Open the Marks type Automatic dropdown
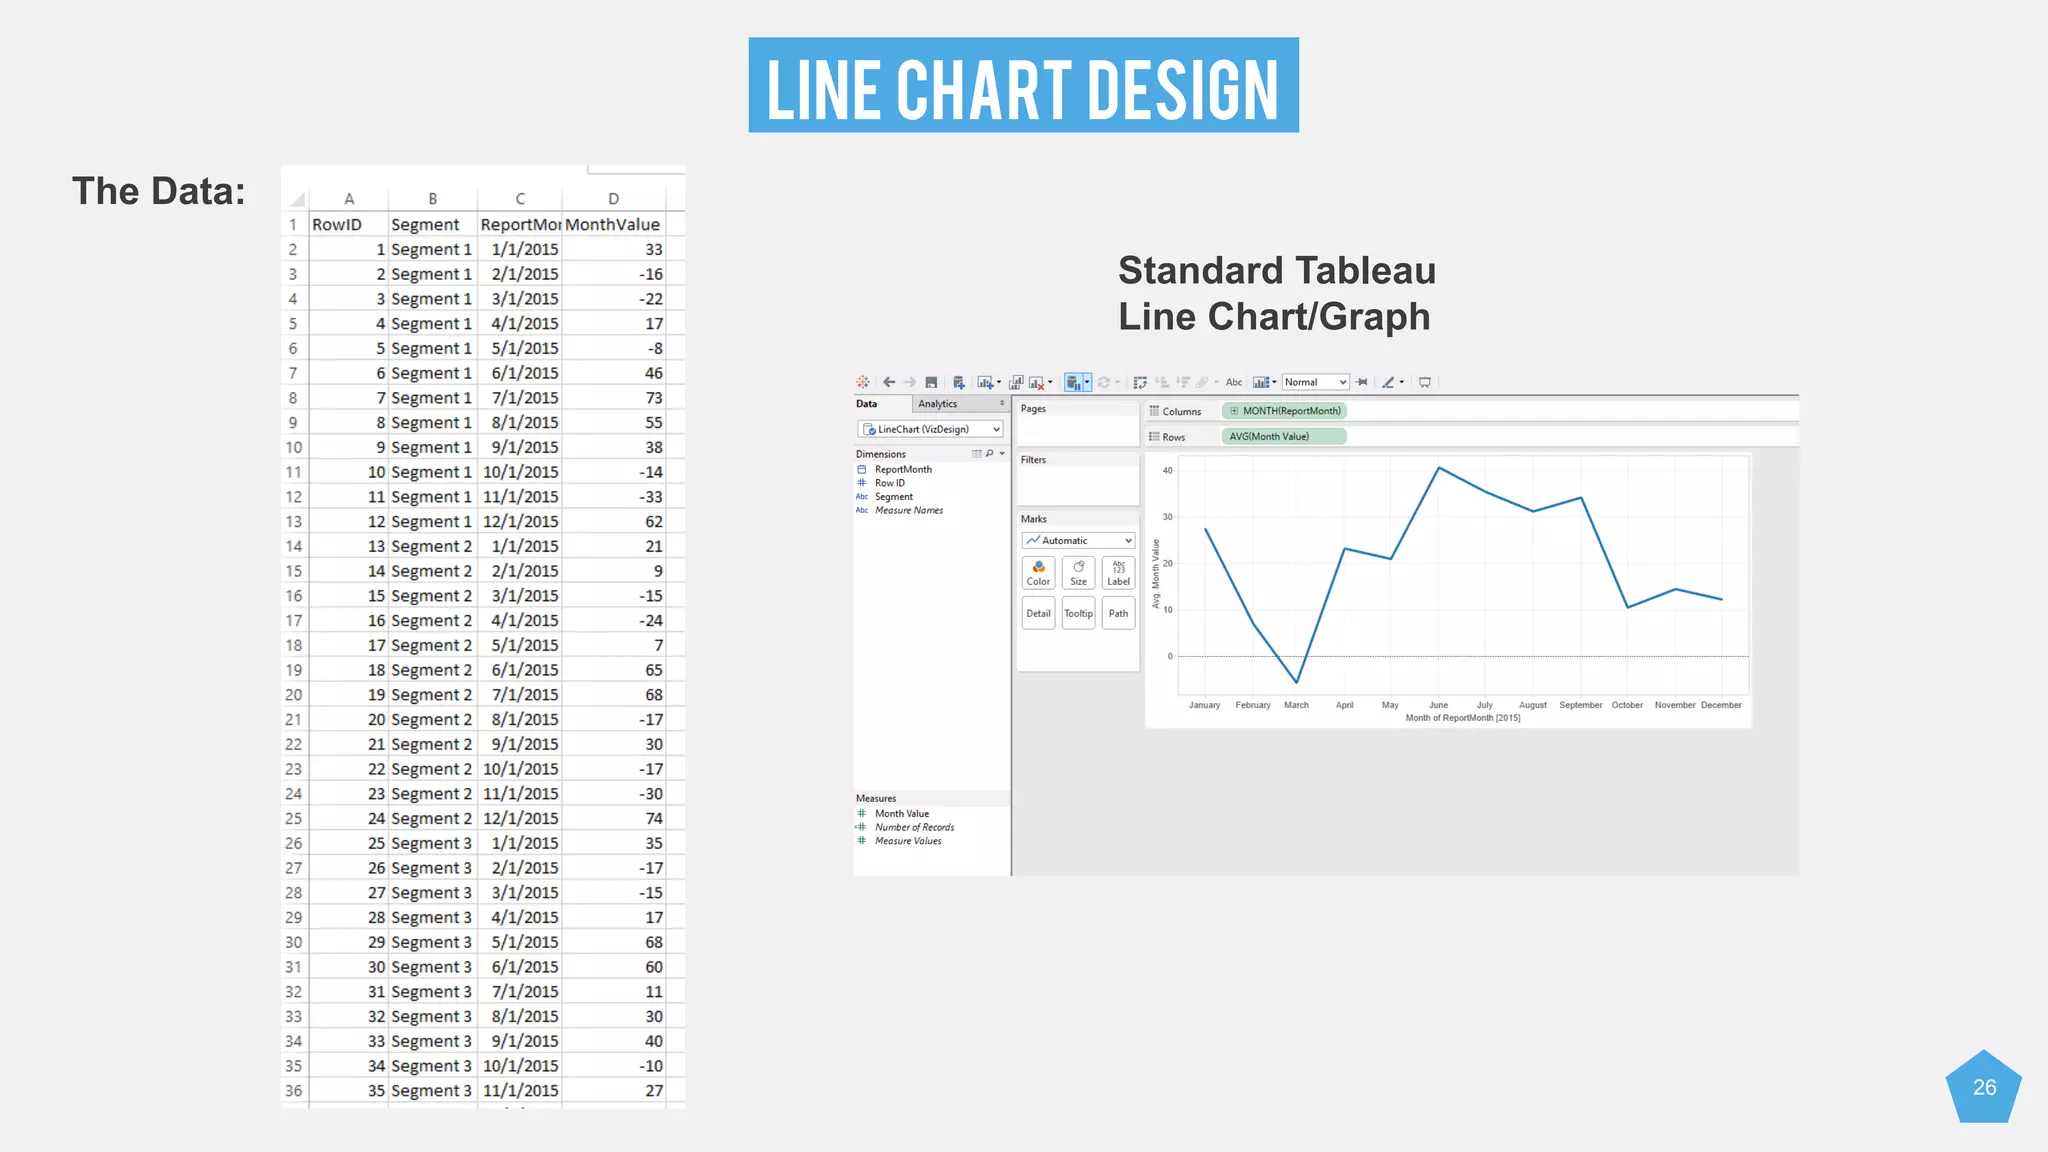2048x1152 pixels. (x=1078, y=540)
